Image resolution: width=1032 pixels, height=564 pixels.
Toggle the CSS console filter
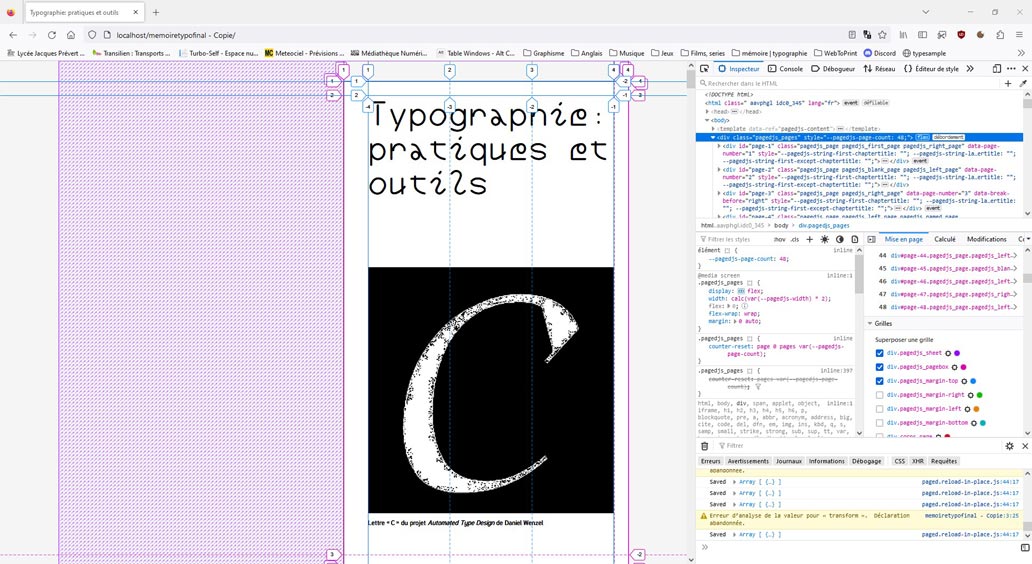coord(899,461)
